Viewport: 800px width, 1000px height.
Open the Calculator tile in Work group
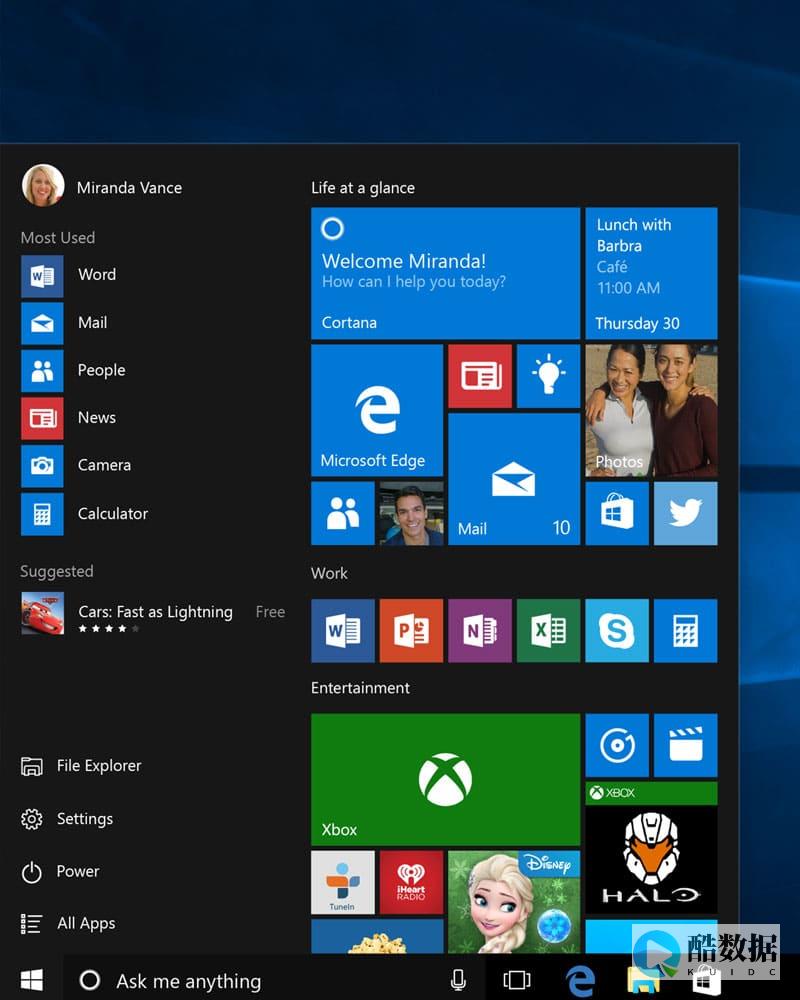686,631
